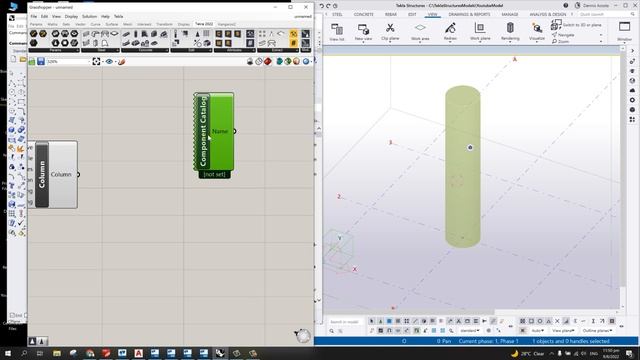Expand the Clip plane dropdown arrow
640x360 pixels.
pyautogui.click(x=390, y=42)
